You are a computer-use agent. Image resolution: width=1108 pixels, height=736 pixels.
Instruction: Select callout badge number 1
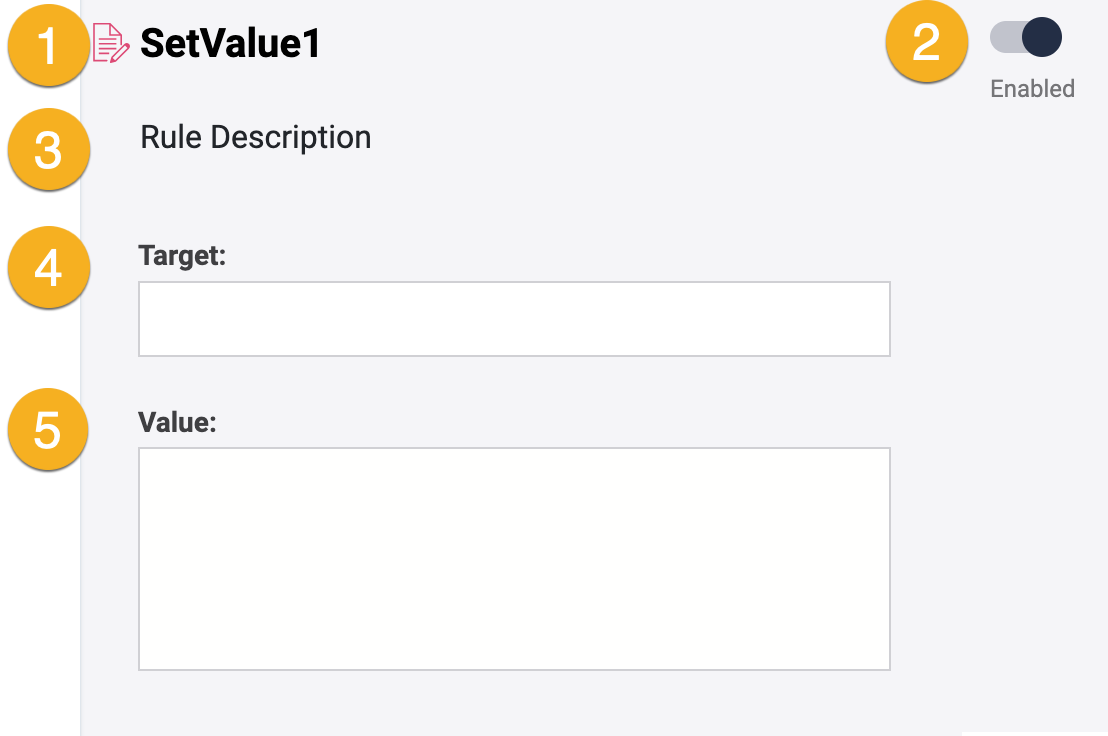(x=47, y=44)
